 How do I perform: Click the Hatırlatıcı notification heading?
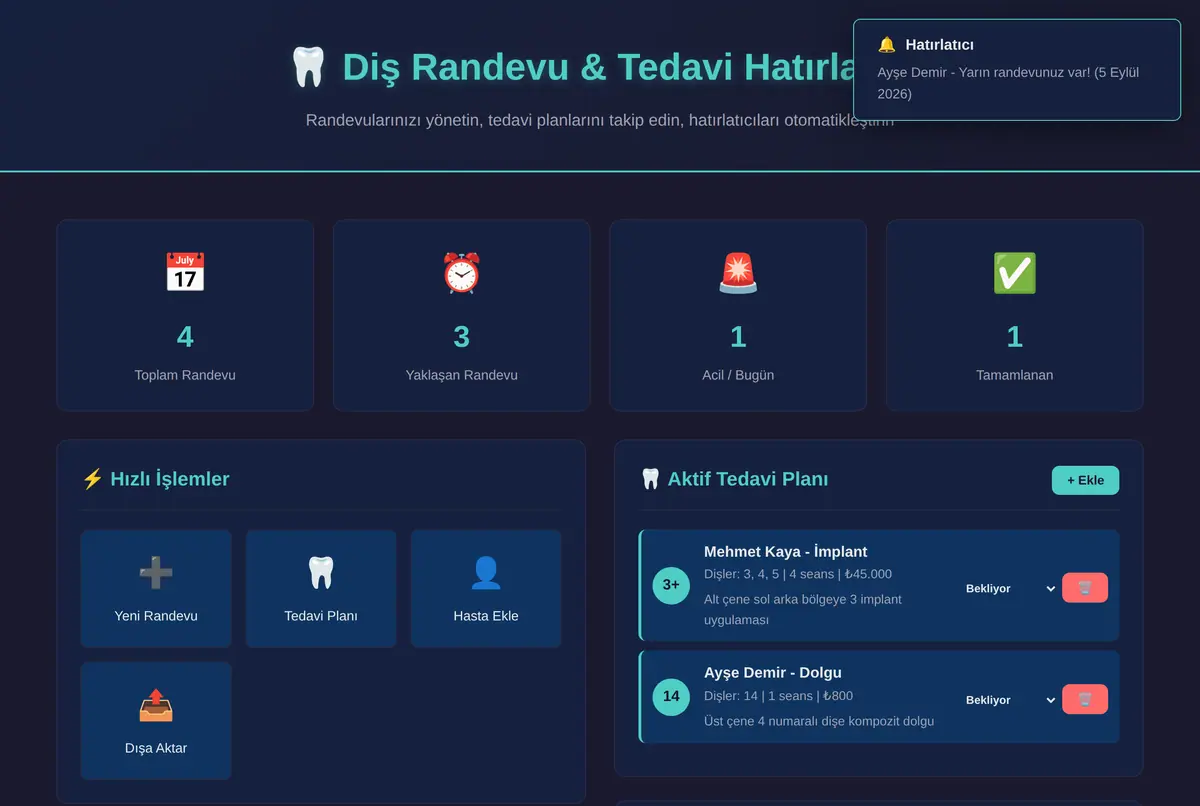(x=939, y=45)
